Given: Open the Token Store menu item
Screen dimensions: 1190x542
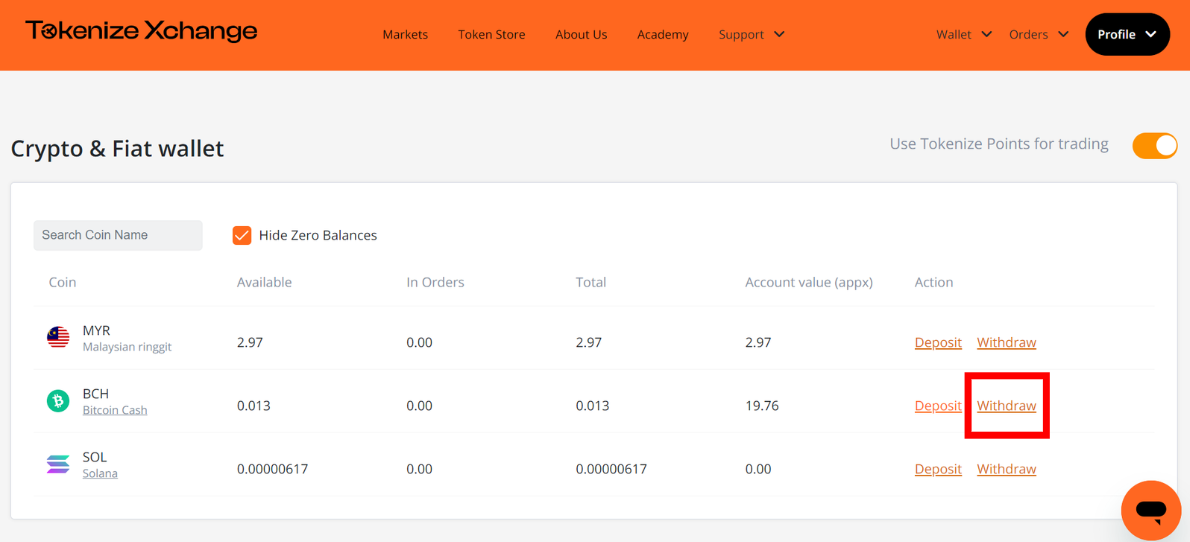Looking at the screenshot, I should point(492,34).
